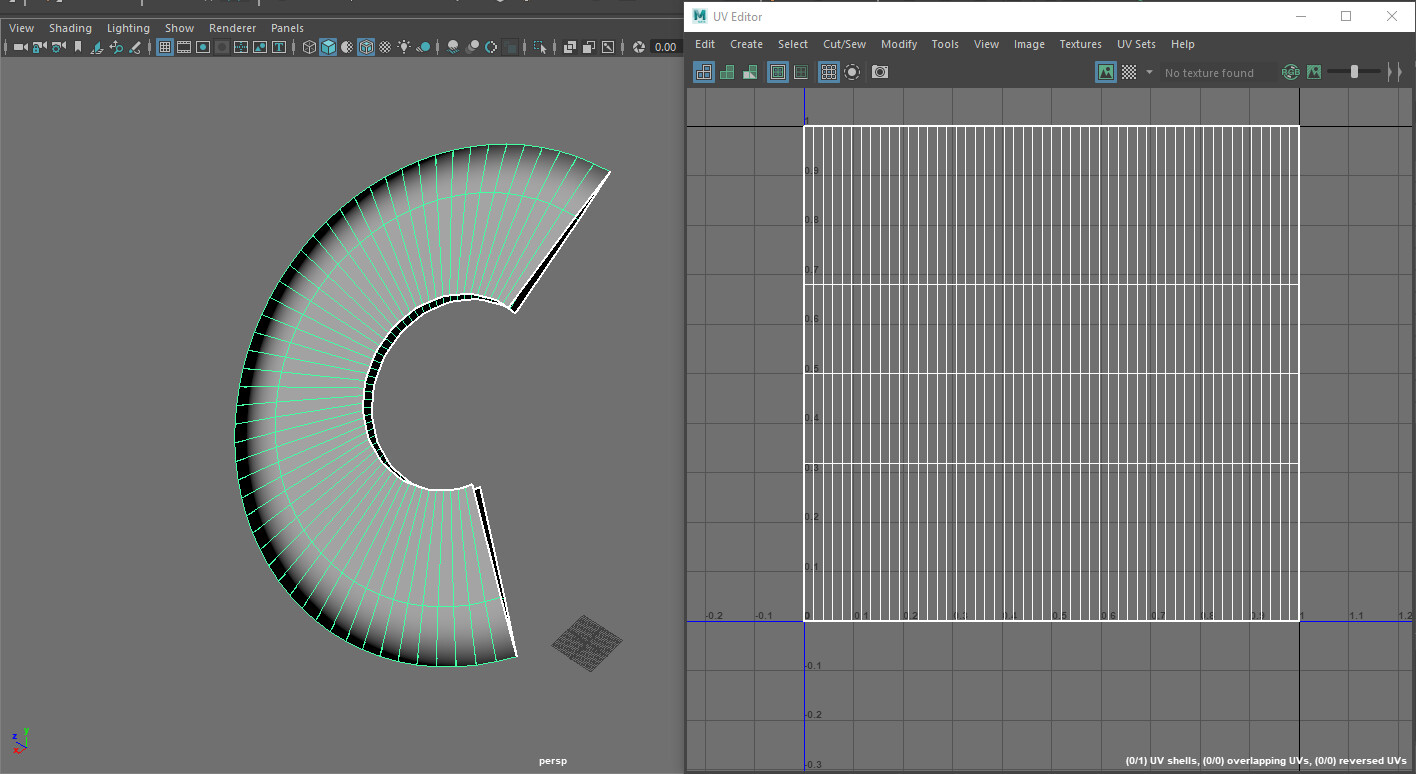Click the Panels menu button
The height and width of the screenshot is (774, 1416).
click(287, 28)
